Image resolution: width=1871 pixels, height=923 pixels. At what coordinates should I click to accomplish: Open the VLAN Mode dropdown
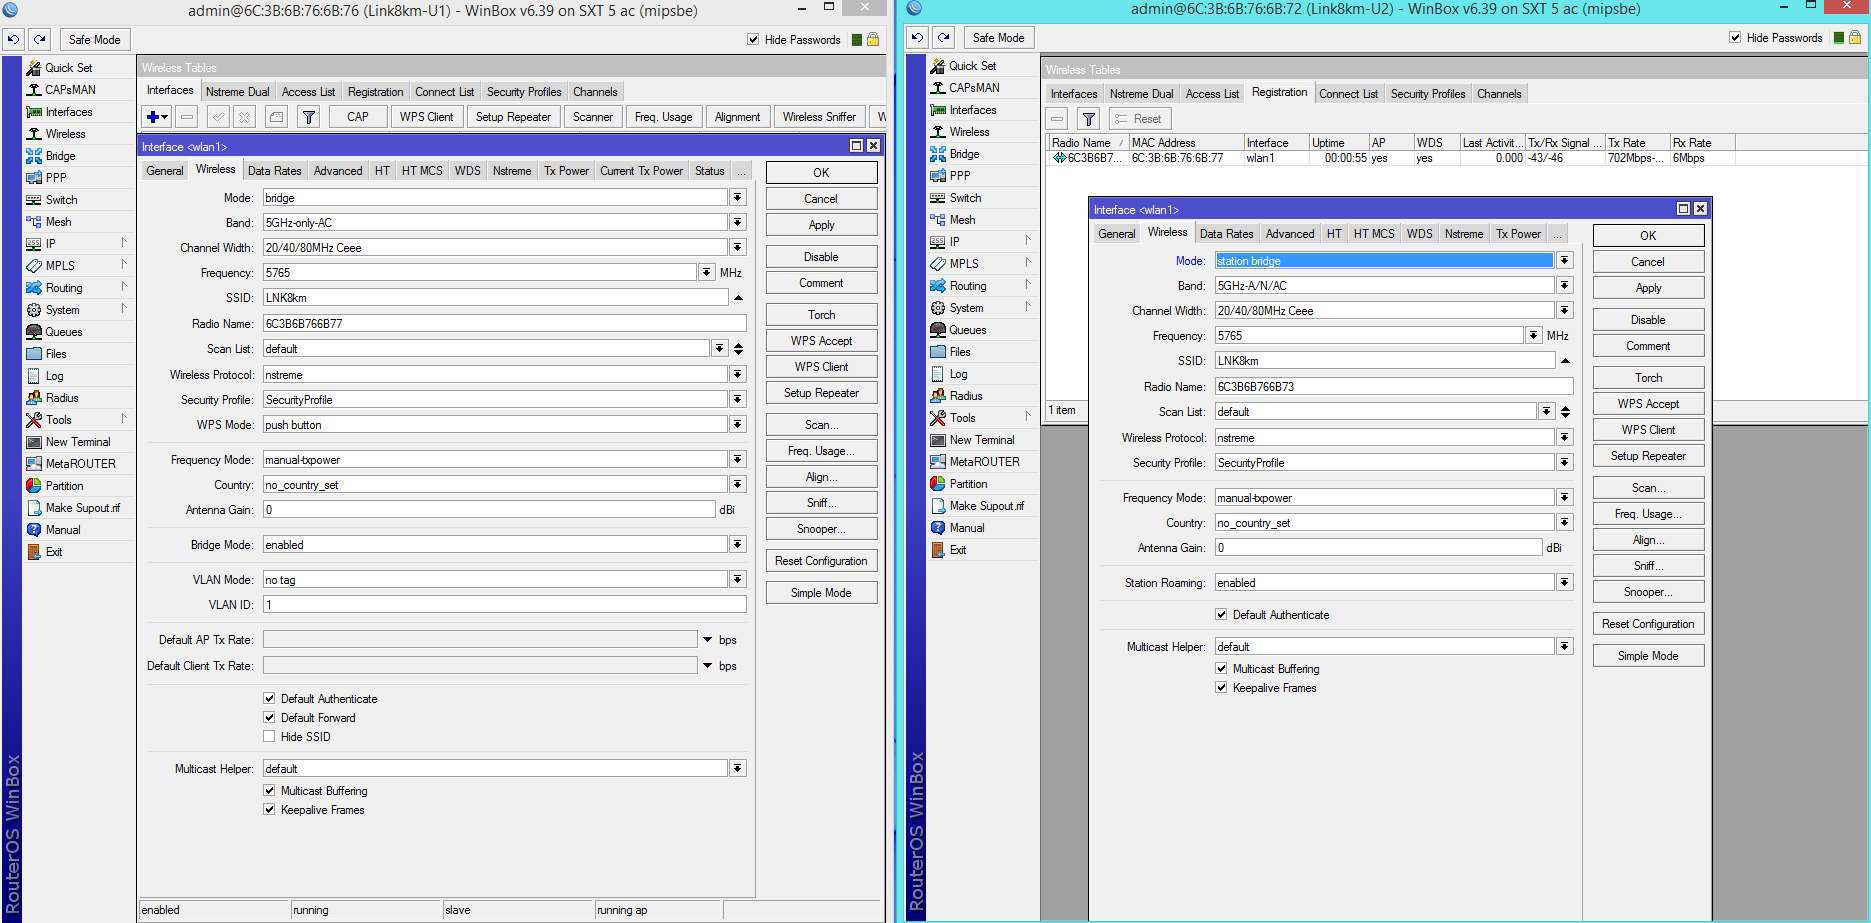738,580
